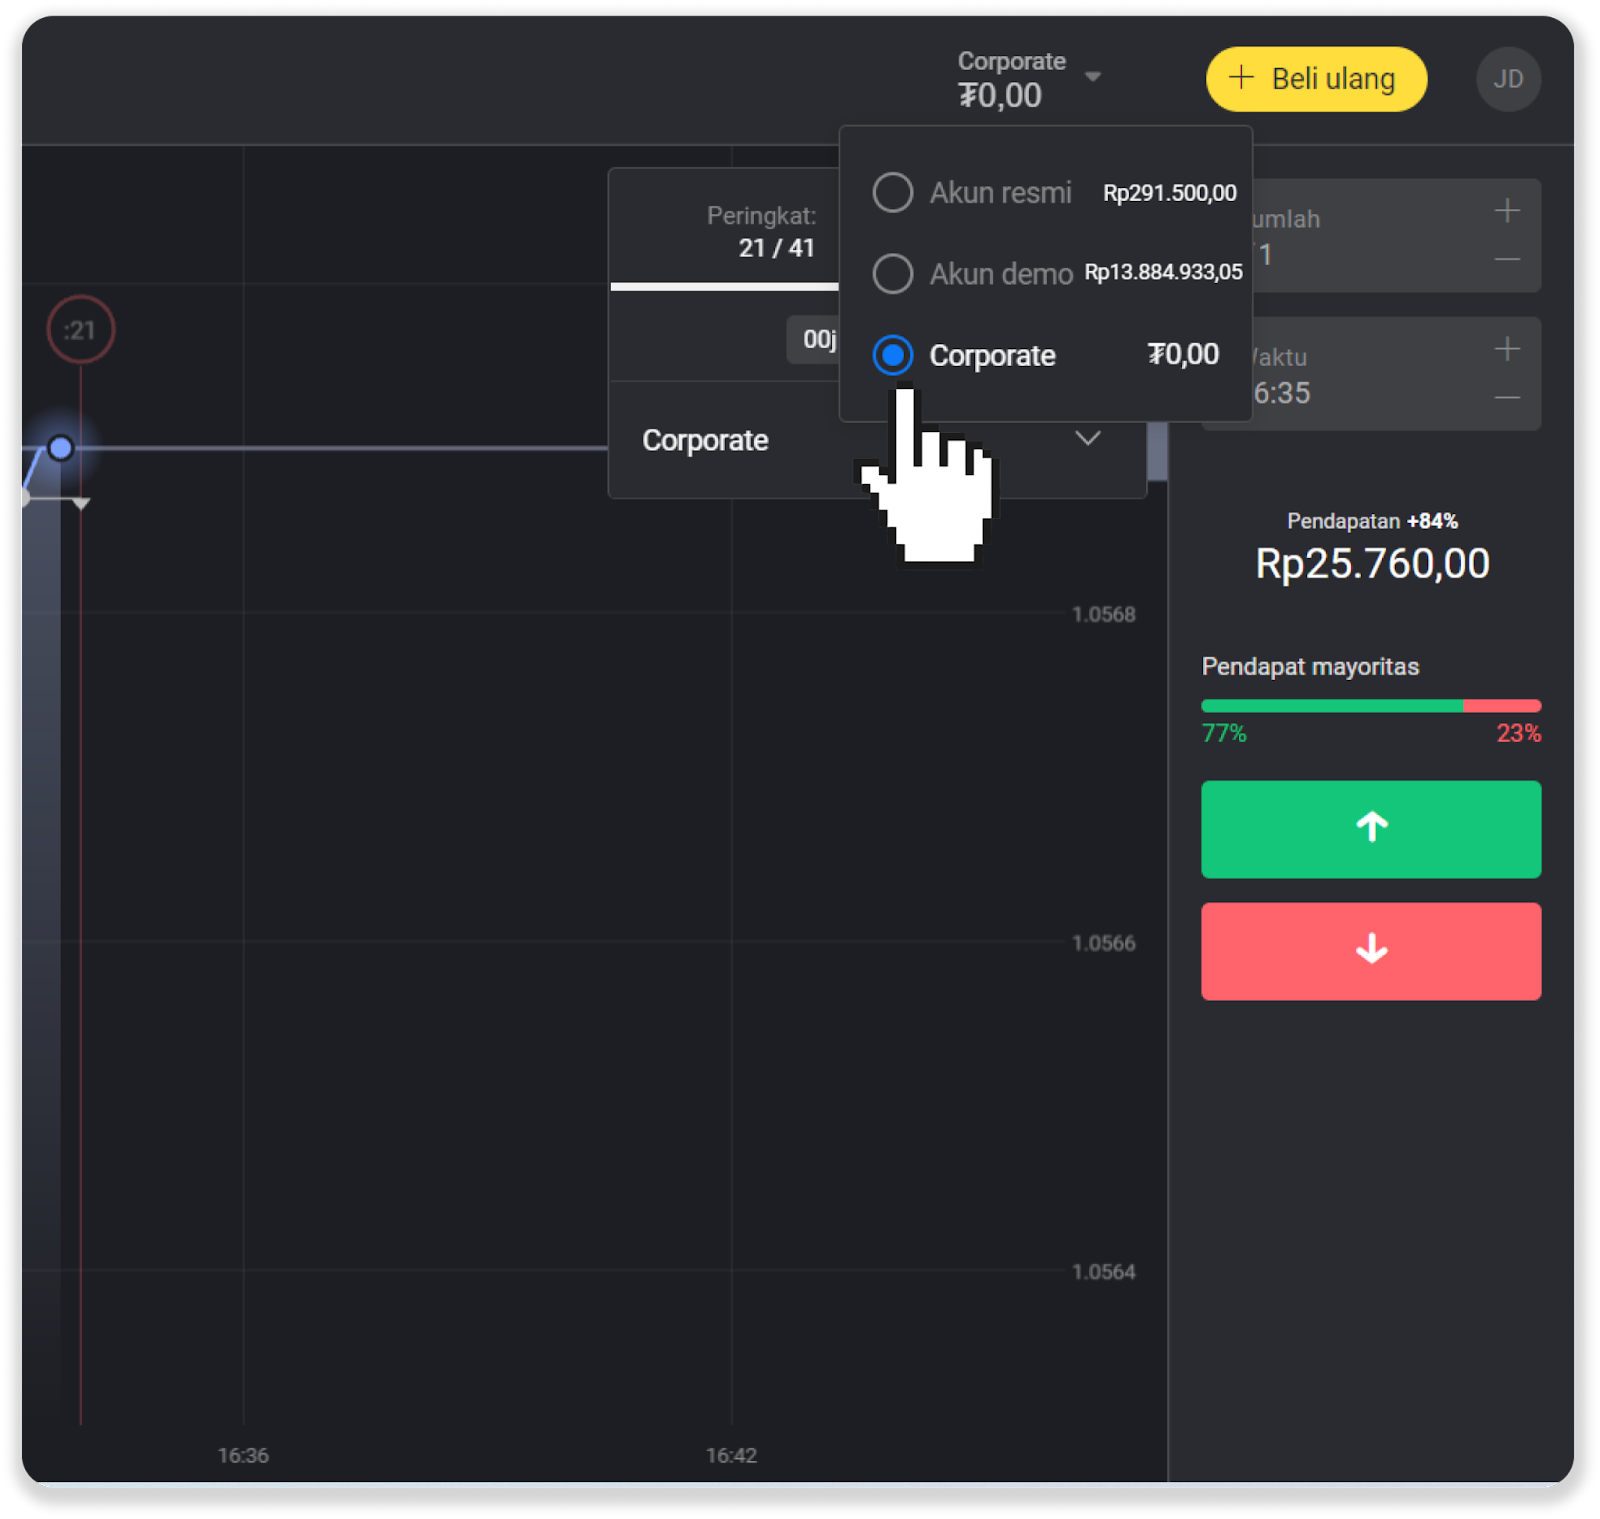Select the Corporate account radio button
The height and width of the screenshot is (1519, 1600).
click(x=892, y=355)
